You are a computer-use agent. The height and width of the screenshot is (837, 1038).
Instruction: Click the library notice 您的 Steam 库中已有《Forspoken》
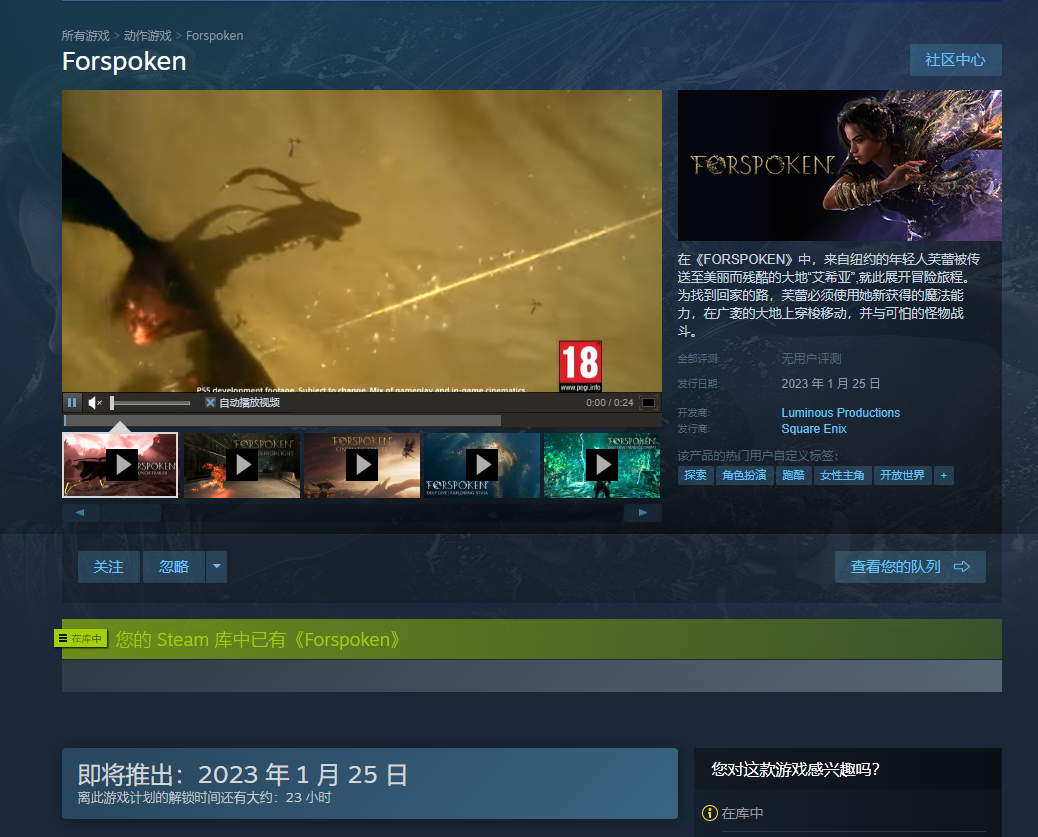(x=259, y=640)
